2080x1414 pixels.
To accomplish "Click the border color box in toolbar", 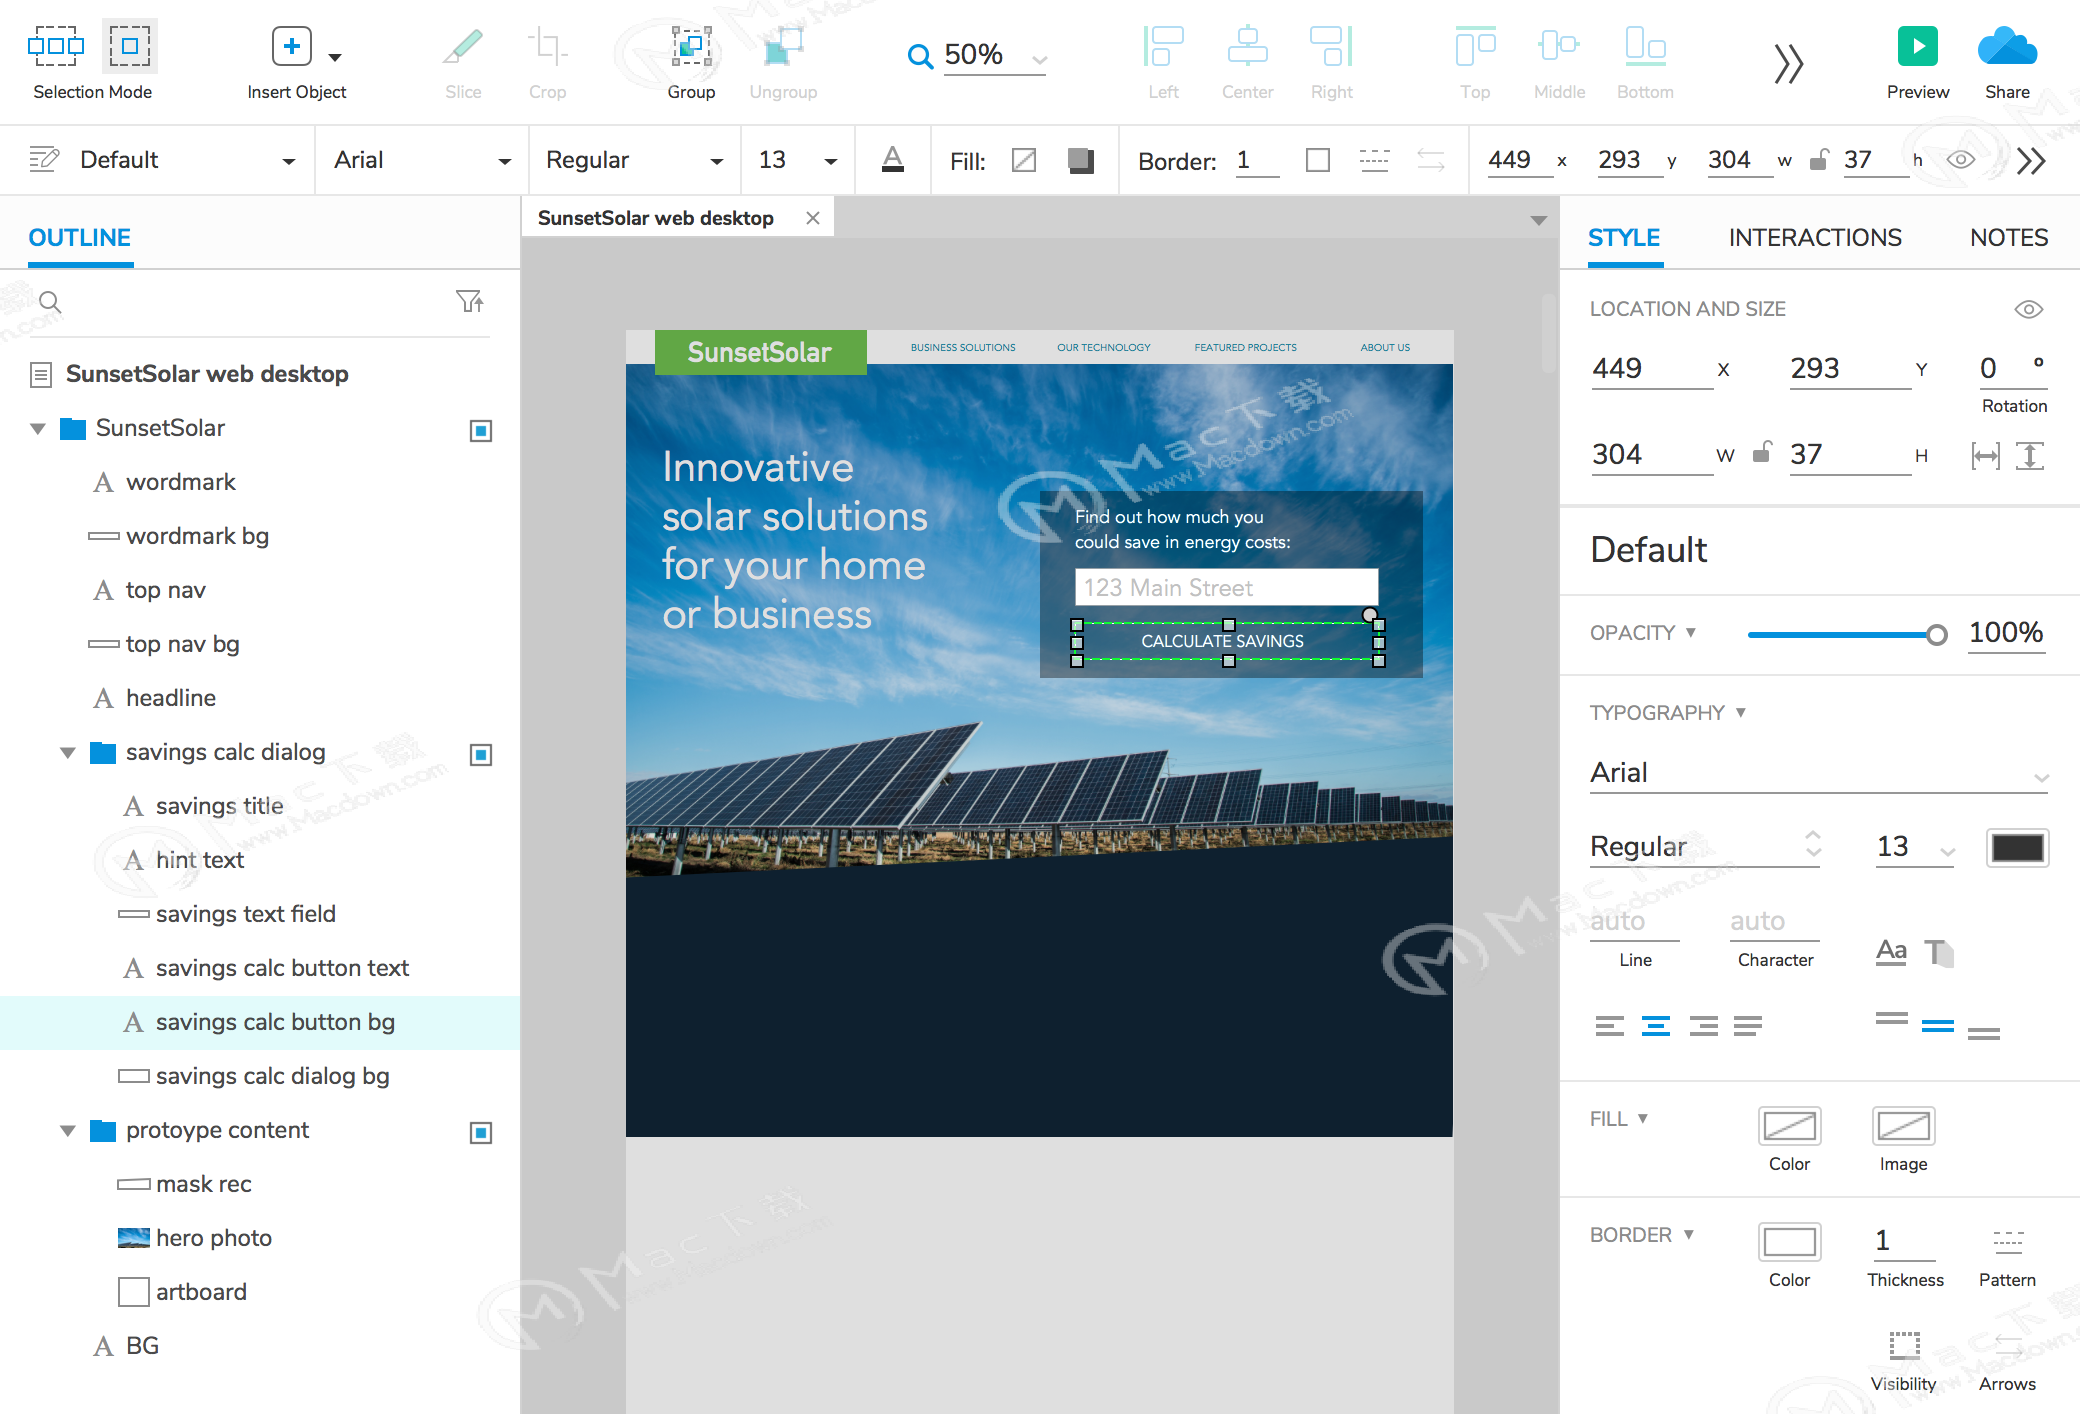I will click(x=1318, y=160).
